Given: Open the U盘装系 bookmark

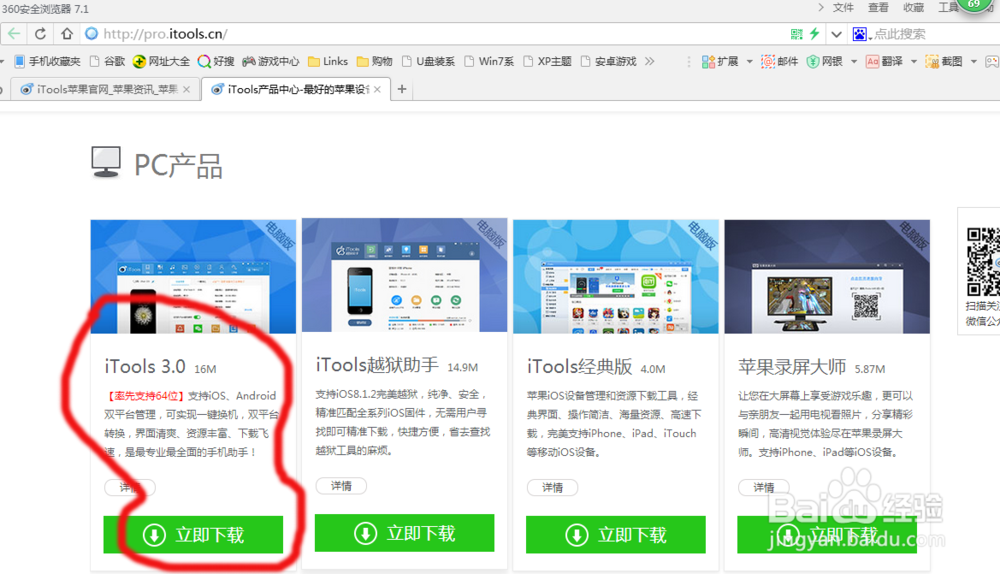Looking at the screenshot, I should point(429,61).
